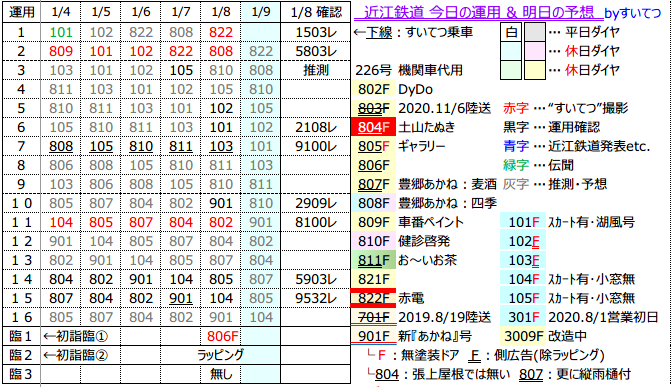The height and width of the screenshot is (387, 671).
Task: Select the struck-through 803F cell
Action: [374, 108]
